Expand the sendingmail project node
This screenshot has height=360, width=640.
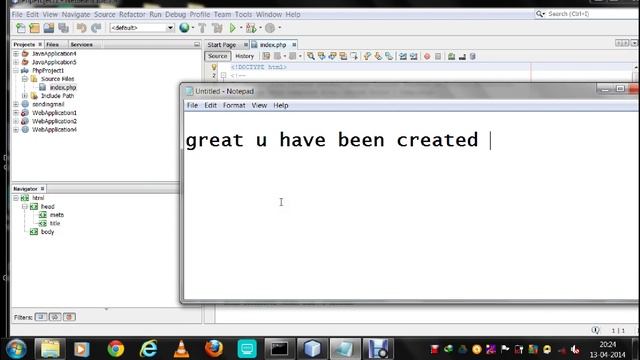[16, 104]
